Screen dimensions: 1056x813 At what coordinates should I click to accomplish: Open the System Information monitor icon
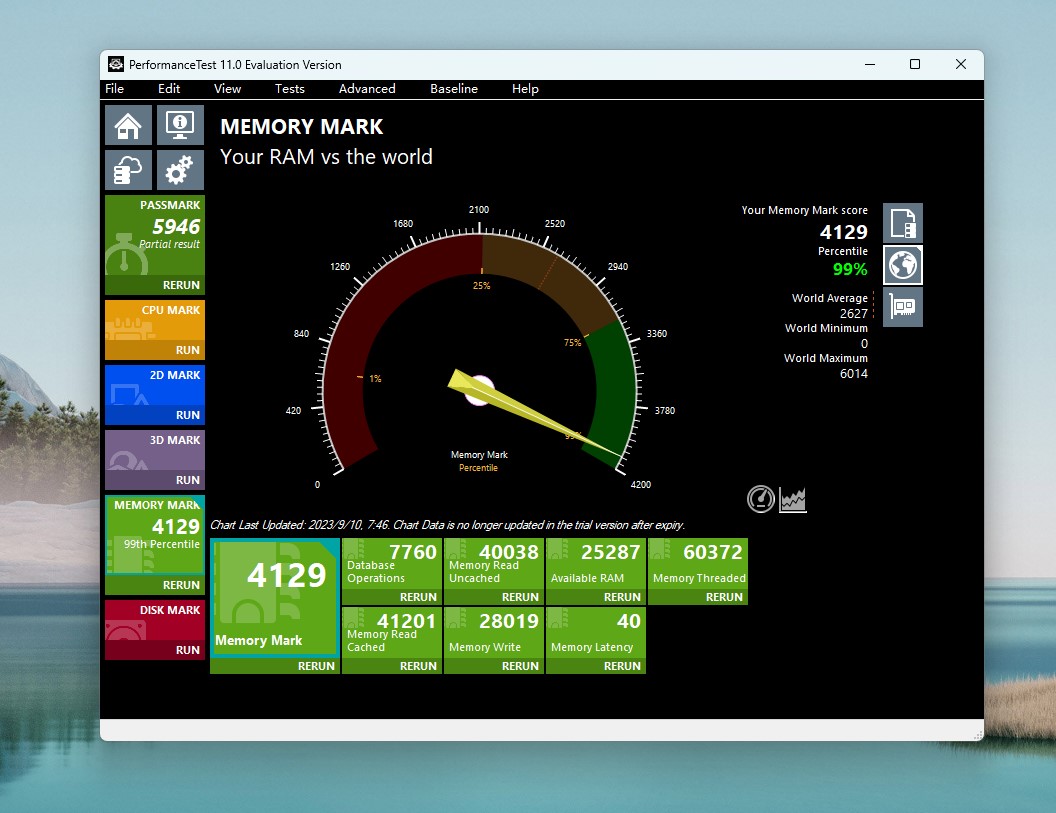(180, 125)
